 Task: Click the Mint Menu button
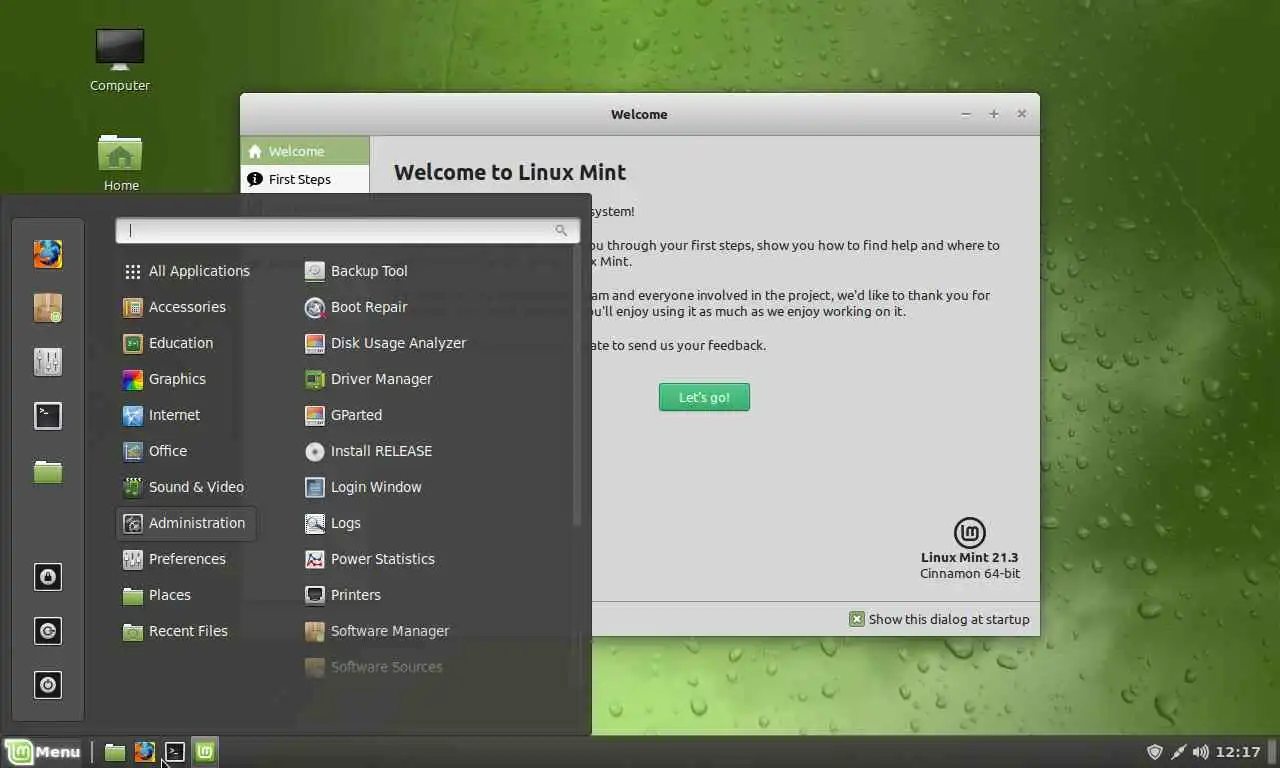(42, 752)
